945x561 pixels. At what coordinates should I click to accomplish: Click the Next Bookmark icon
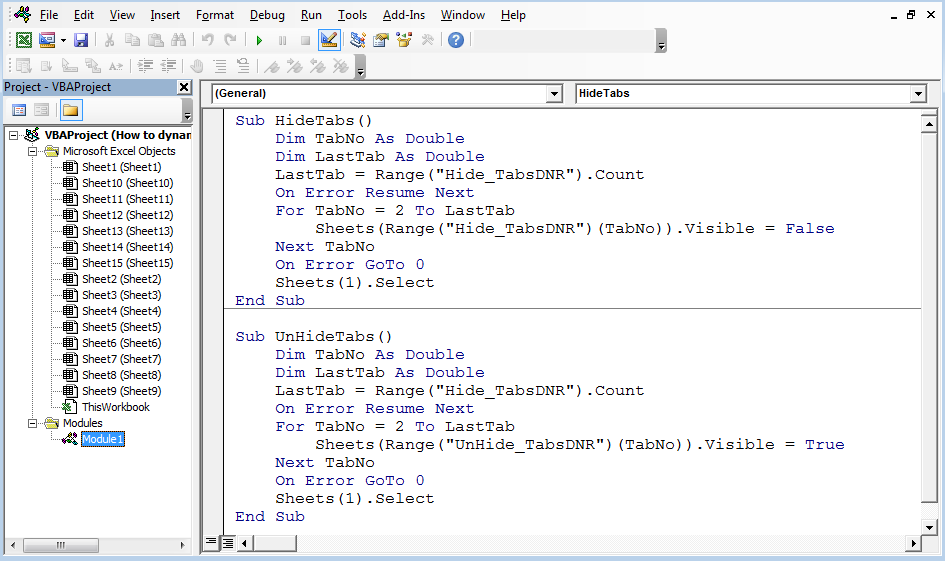pos(295,66)
